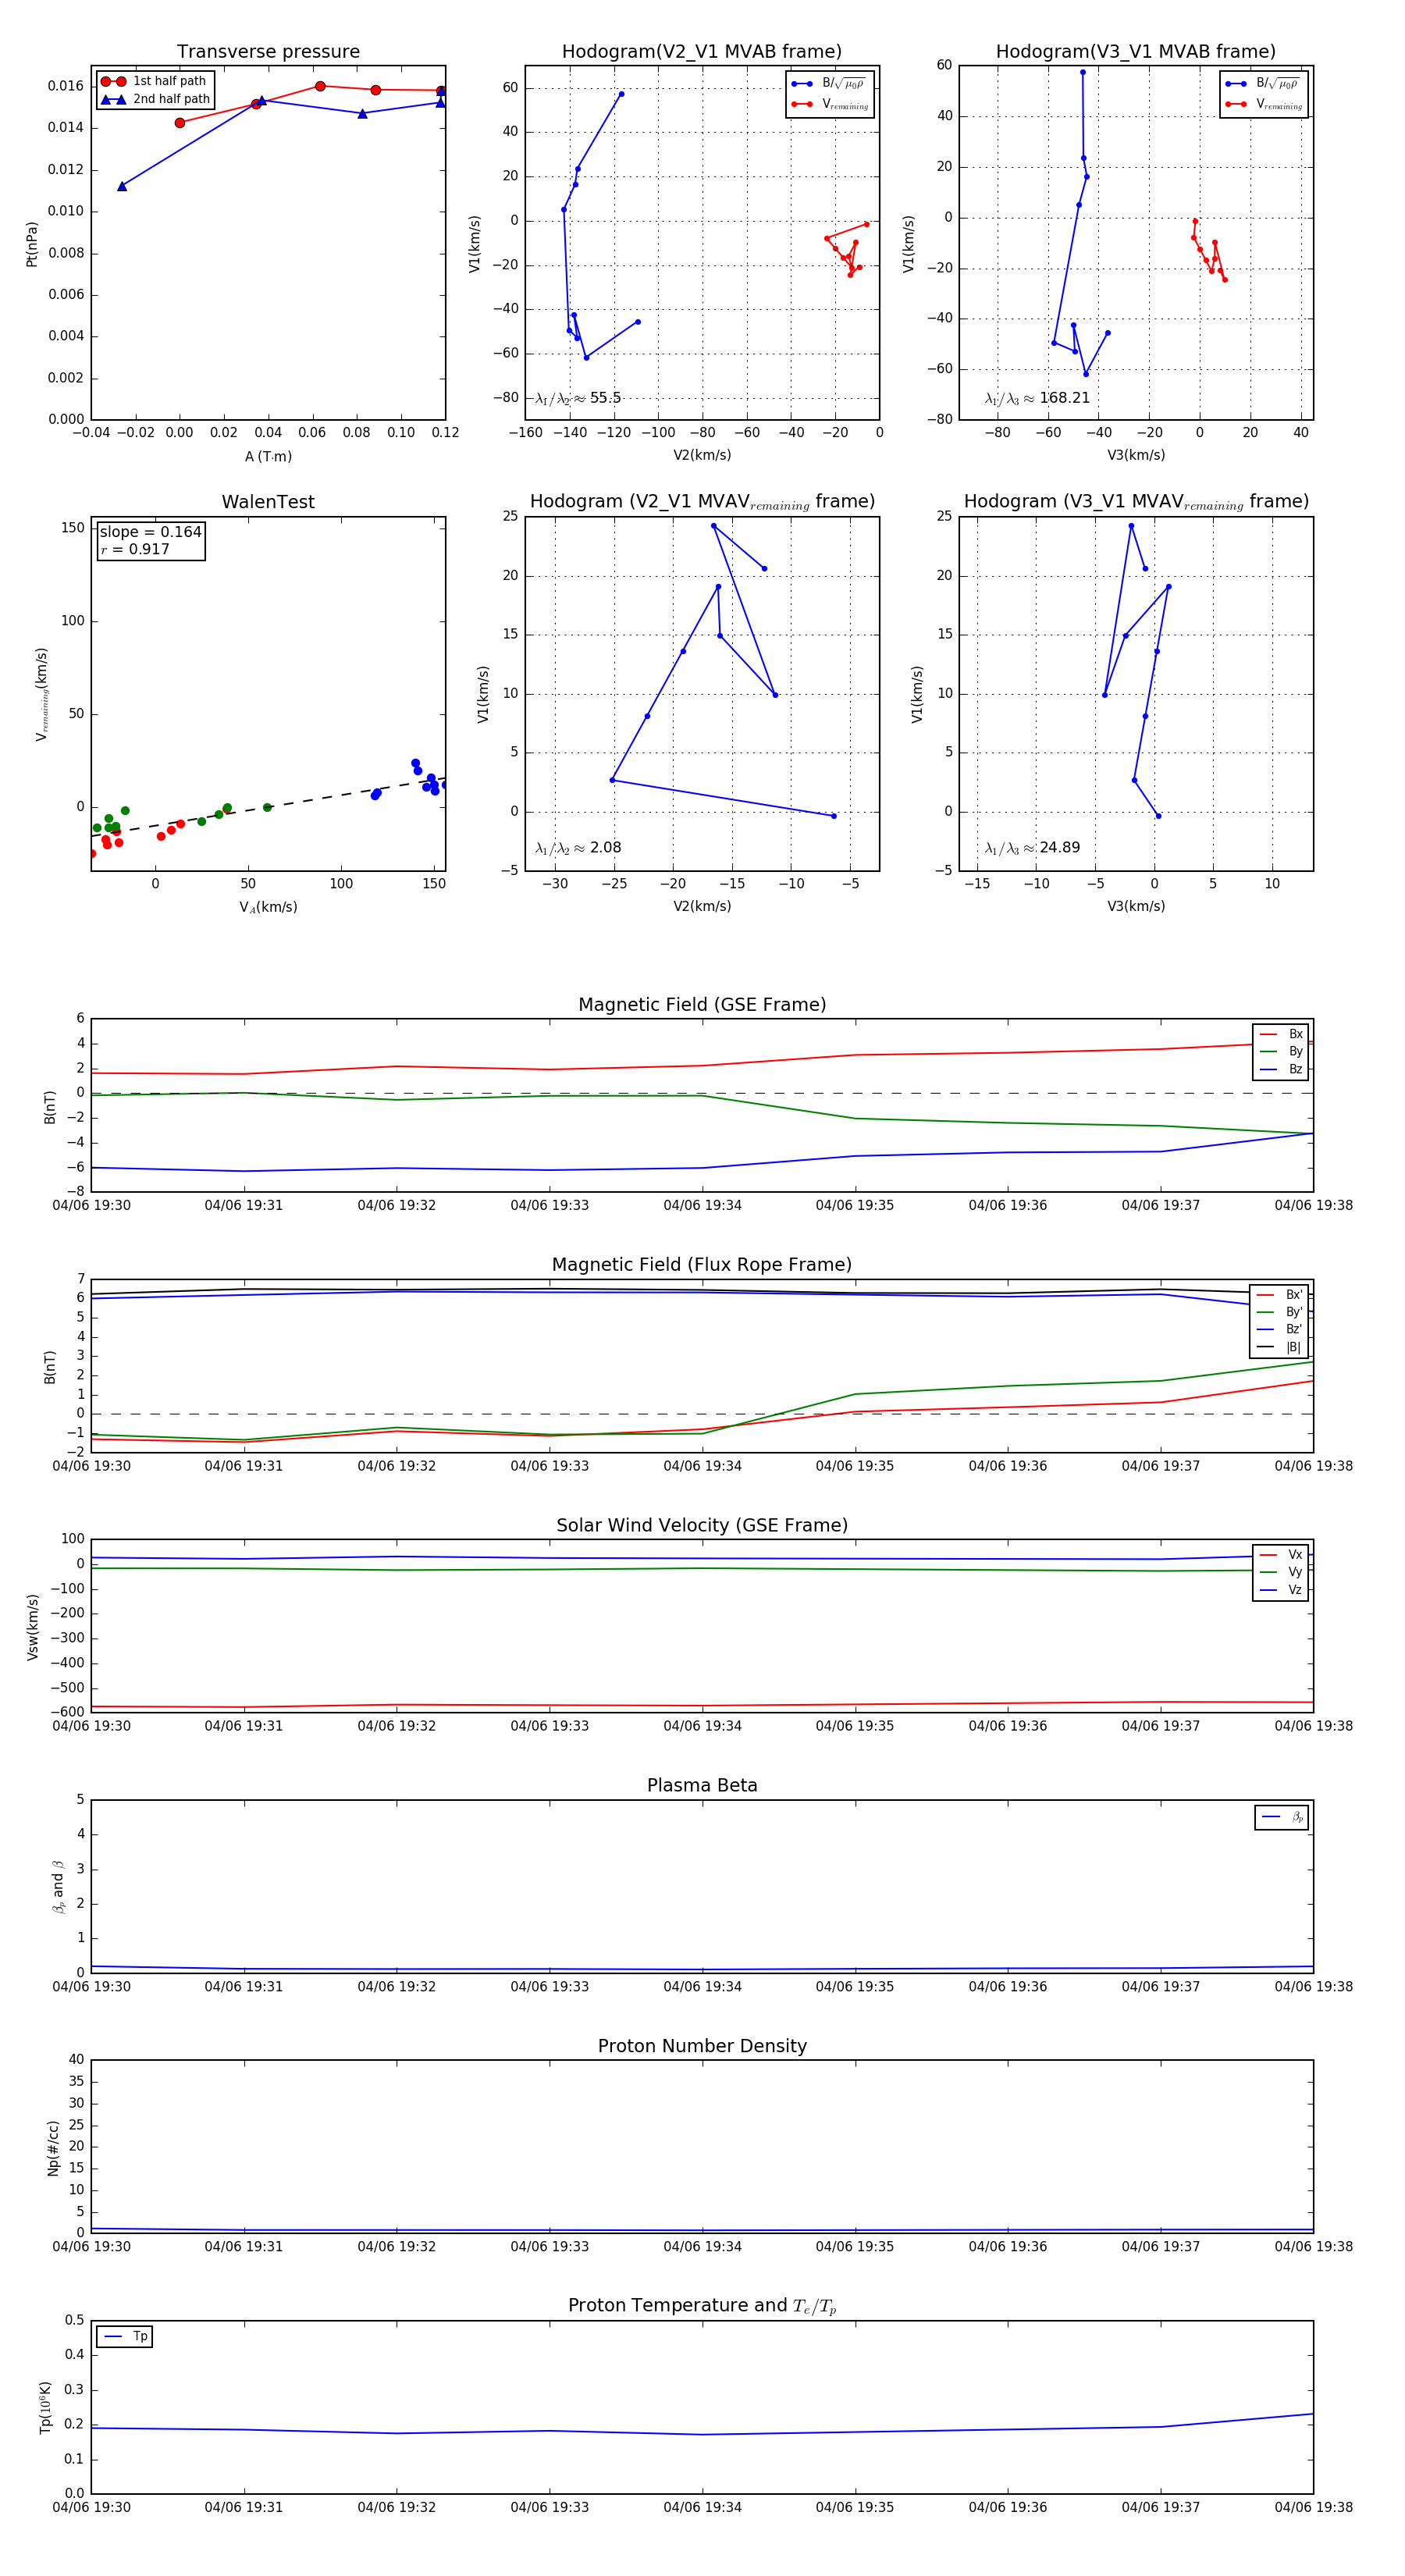Viewport: 1405px width, 2576px height.
Task: Click the λ1/λ2 ≈ 2.08 annotation
Action: (578, 848)
